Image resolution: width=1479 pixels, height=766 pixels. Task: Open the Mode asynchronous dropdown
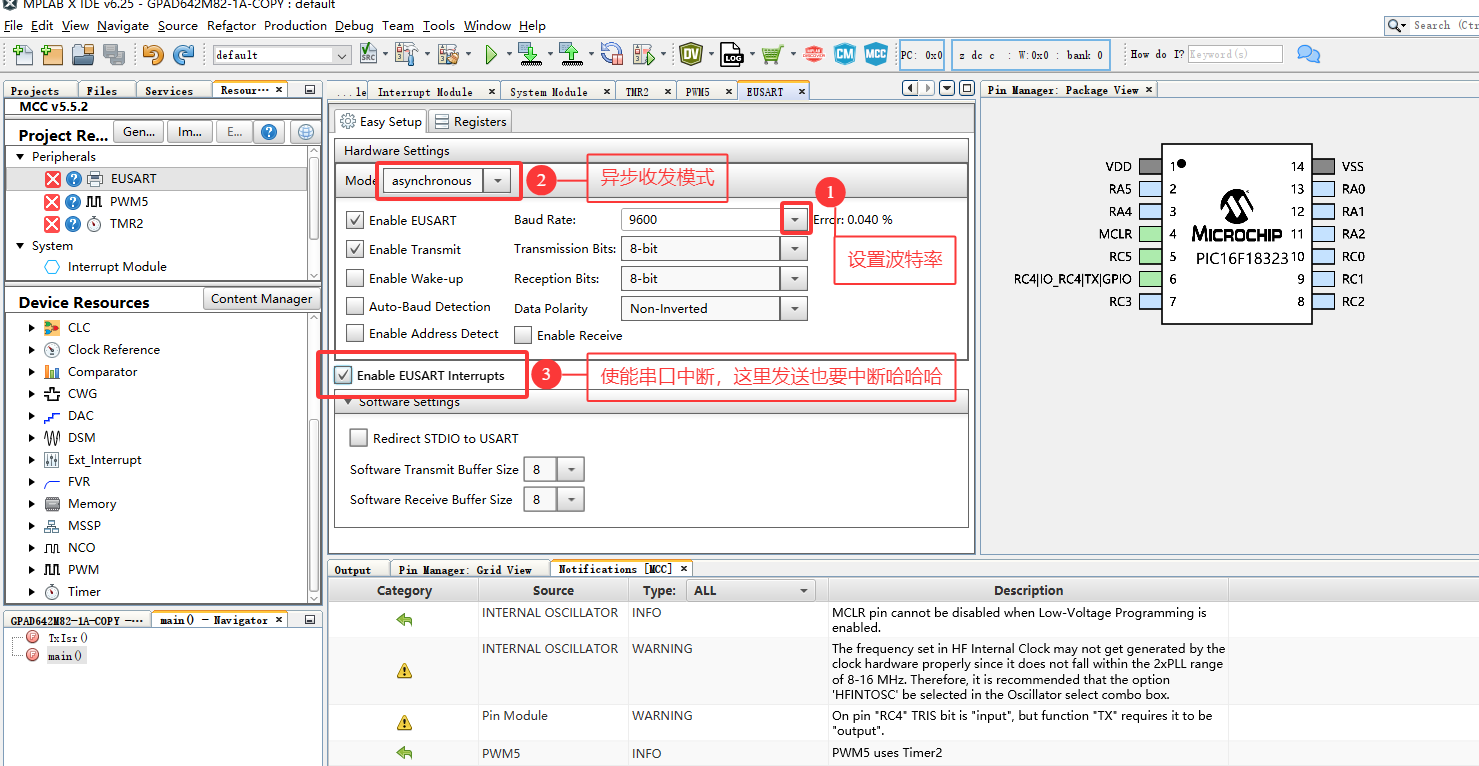tap(497, 180)
